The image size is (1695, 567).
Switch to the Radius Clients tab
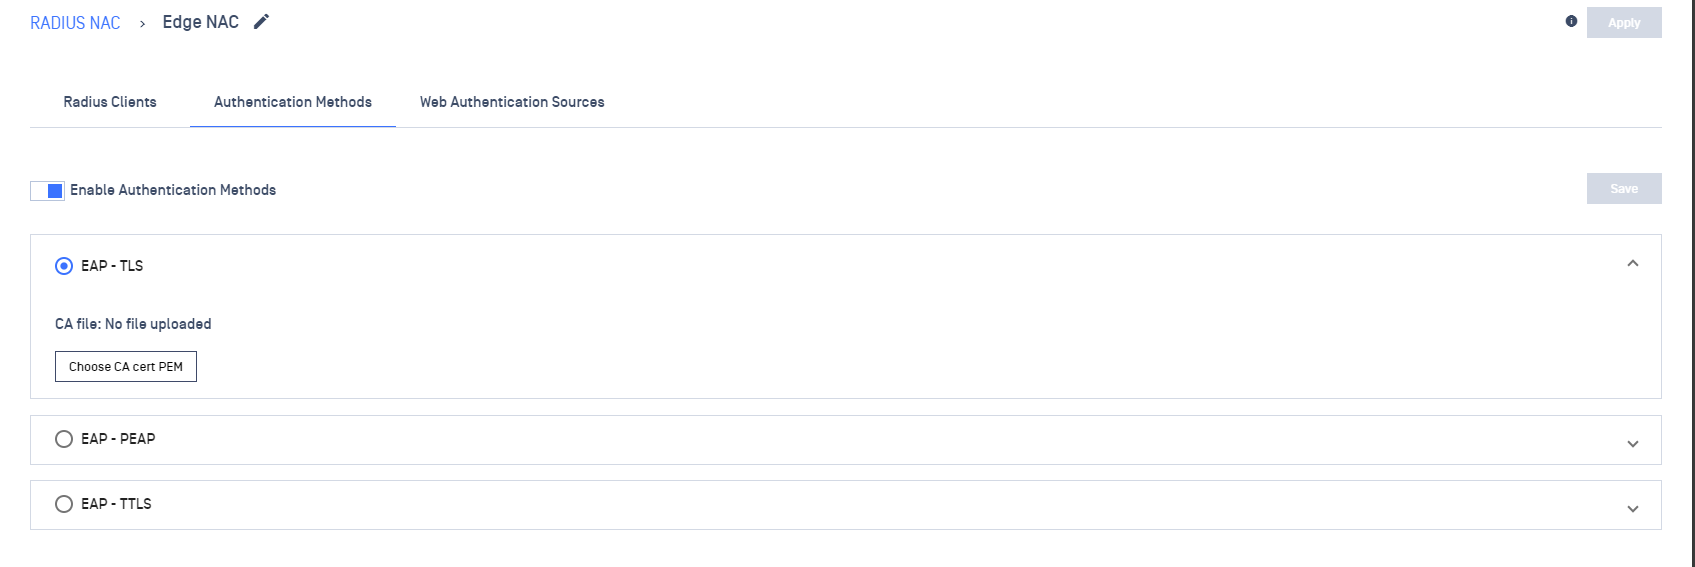[110, 102]
